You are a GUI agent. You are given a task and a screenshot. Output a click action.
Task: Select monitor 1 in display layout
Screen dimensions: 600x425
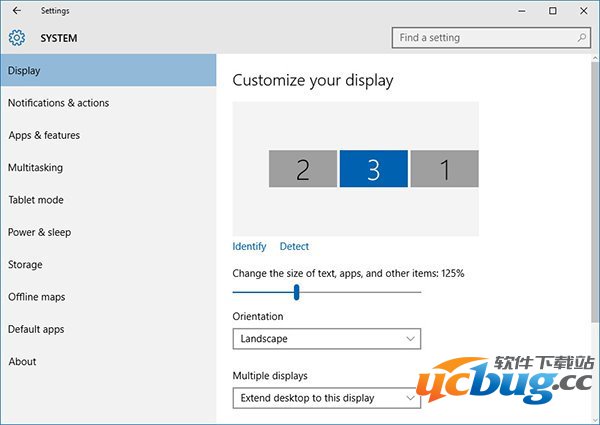[x=444, y=169]
